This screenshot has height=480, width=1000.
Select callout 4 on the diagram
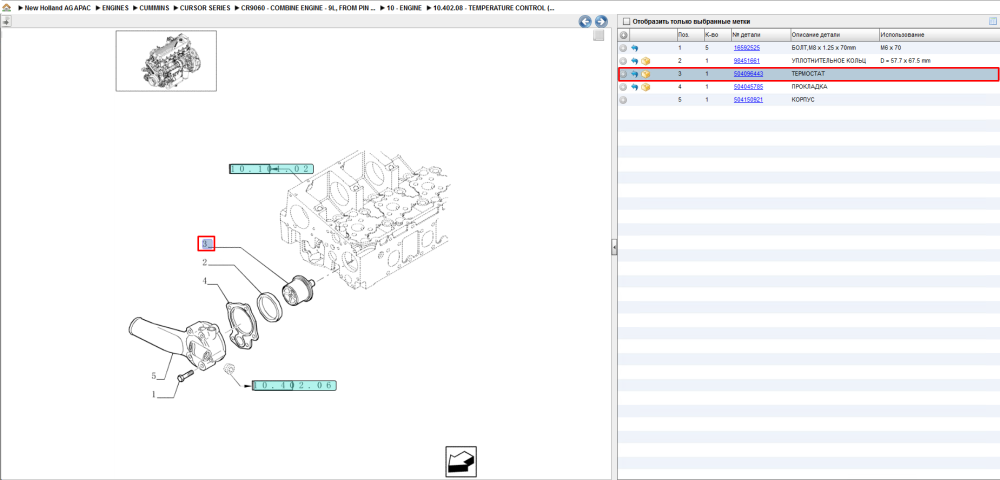click(205, 280)
